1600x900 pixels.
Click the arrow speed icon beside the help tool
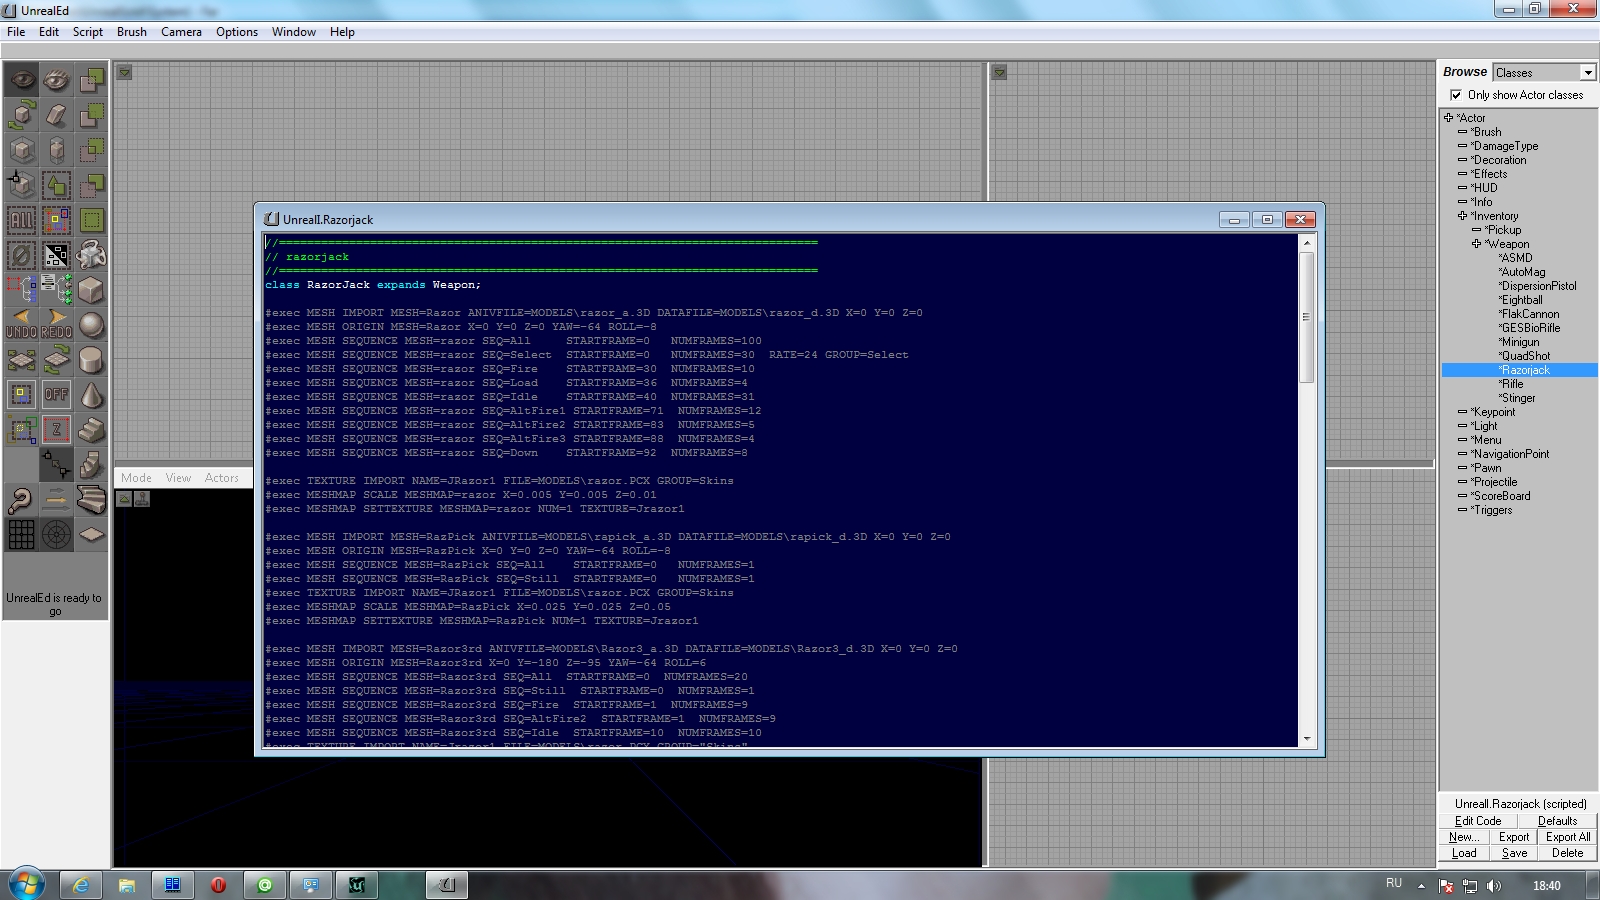[57, 500]
